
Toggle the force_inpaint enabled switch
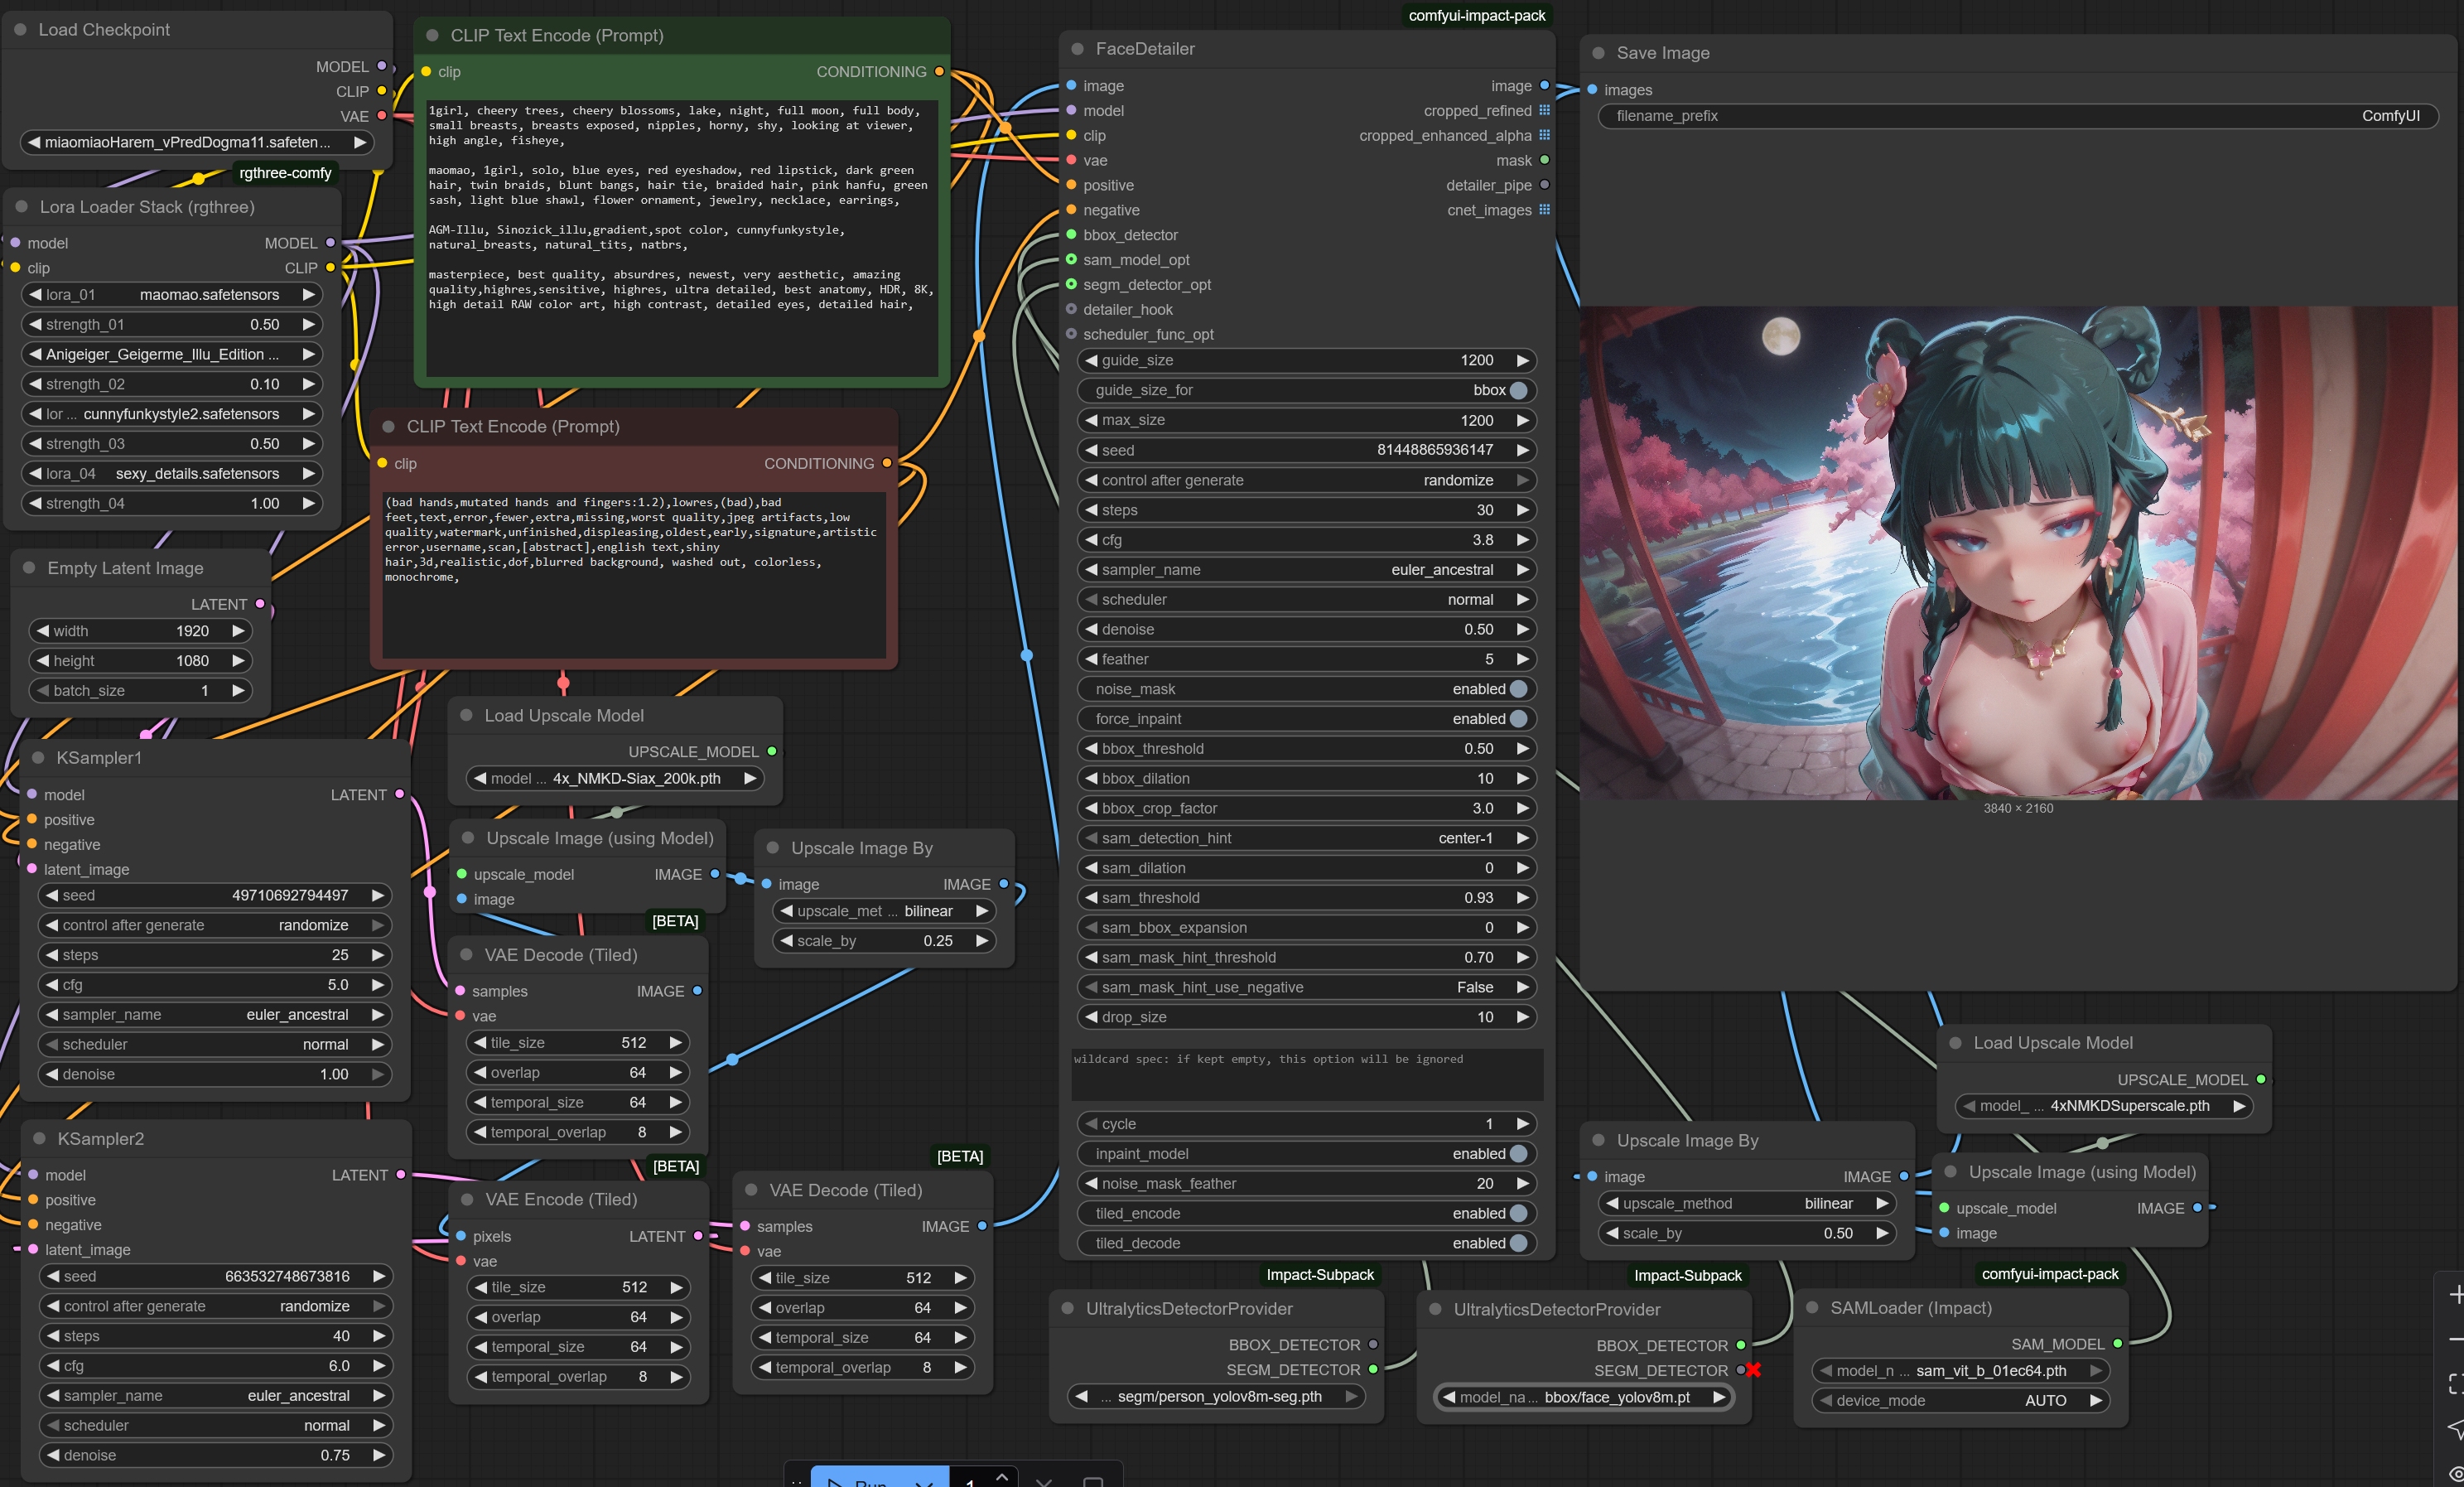(x=1518, y=719)
